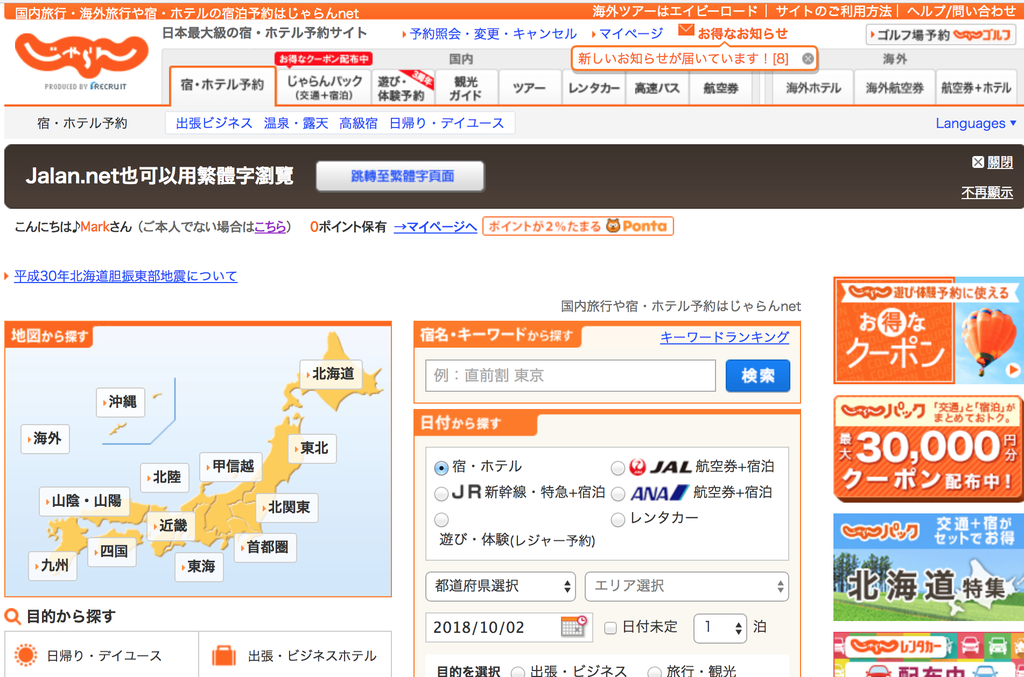
Task: Open the Languages dropdown
Action: click(x=976, y=123)
